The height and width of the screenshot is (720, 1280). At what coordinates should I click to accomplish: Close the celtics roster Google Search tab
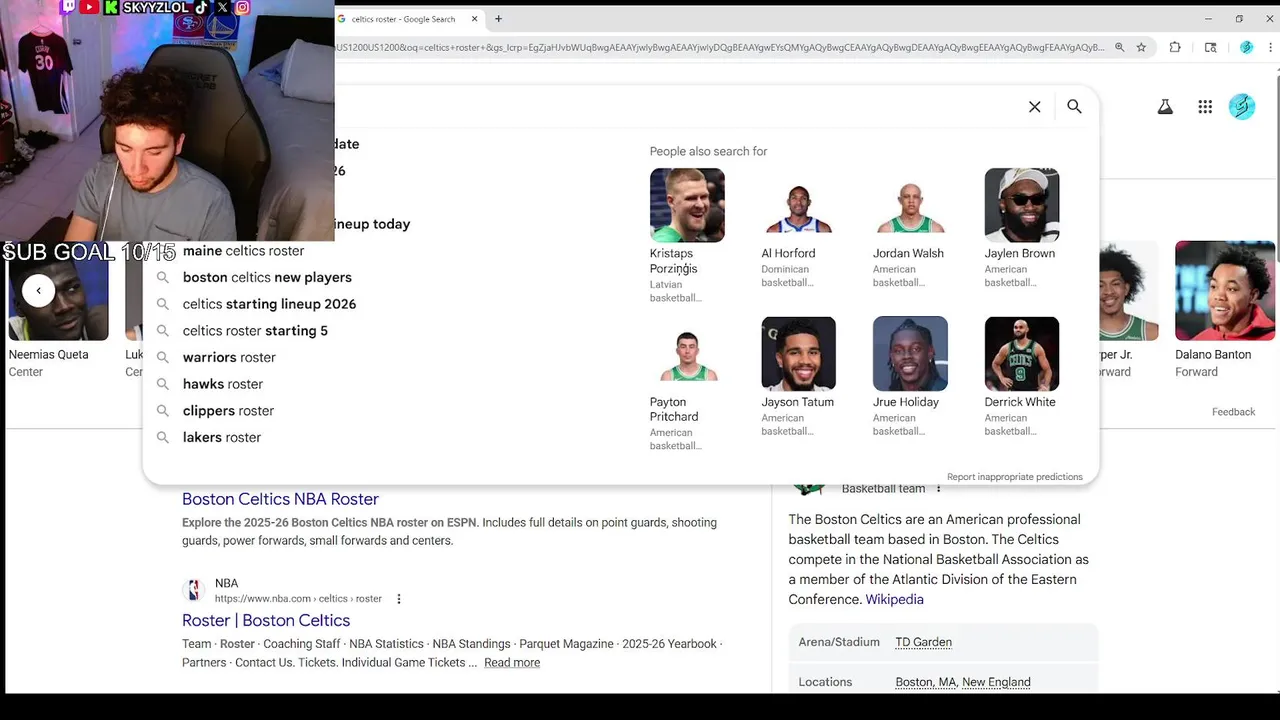474,19
